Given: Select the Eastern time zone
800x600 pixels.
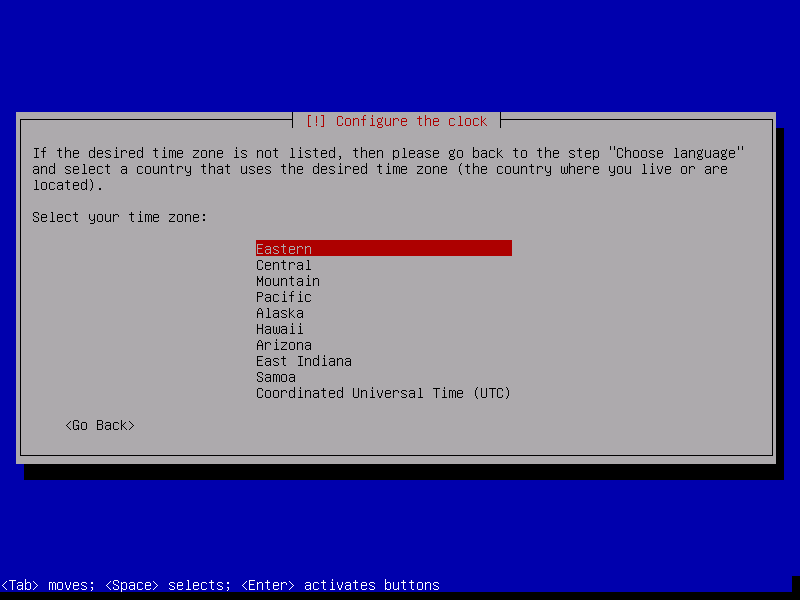Looking at the screenshot, I should point(284,249).
